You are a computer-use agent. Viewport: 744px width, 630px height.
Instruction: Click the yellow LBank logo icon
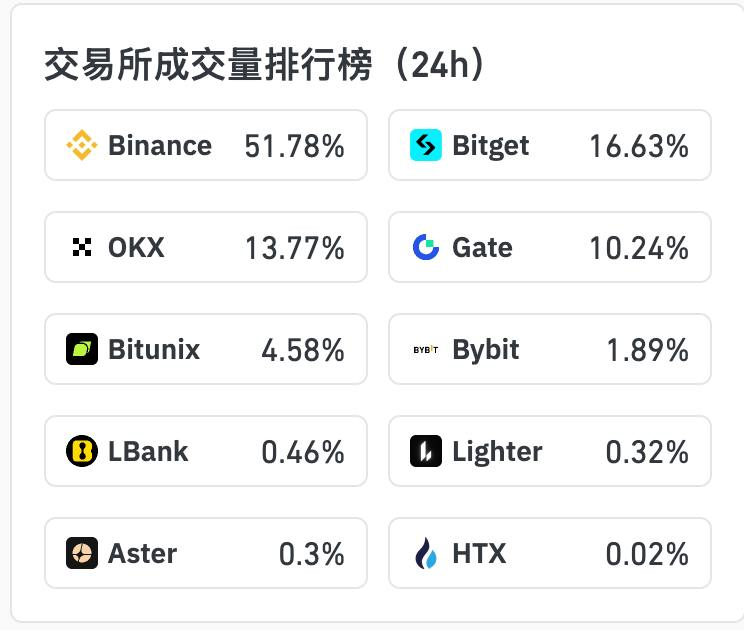click(82, 452)
